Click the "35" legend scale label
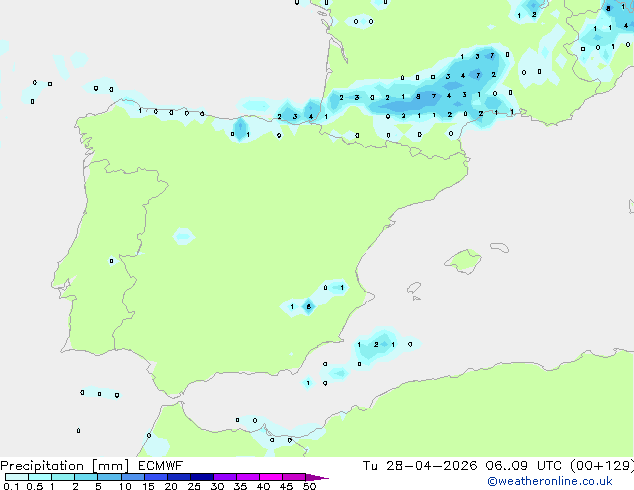Viewport: 634px width, 490px height. tap(240, 486)
